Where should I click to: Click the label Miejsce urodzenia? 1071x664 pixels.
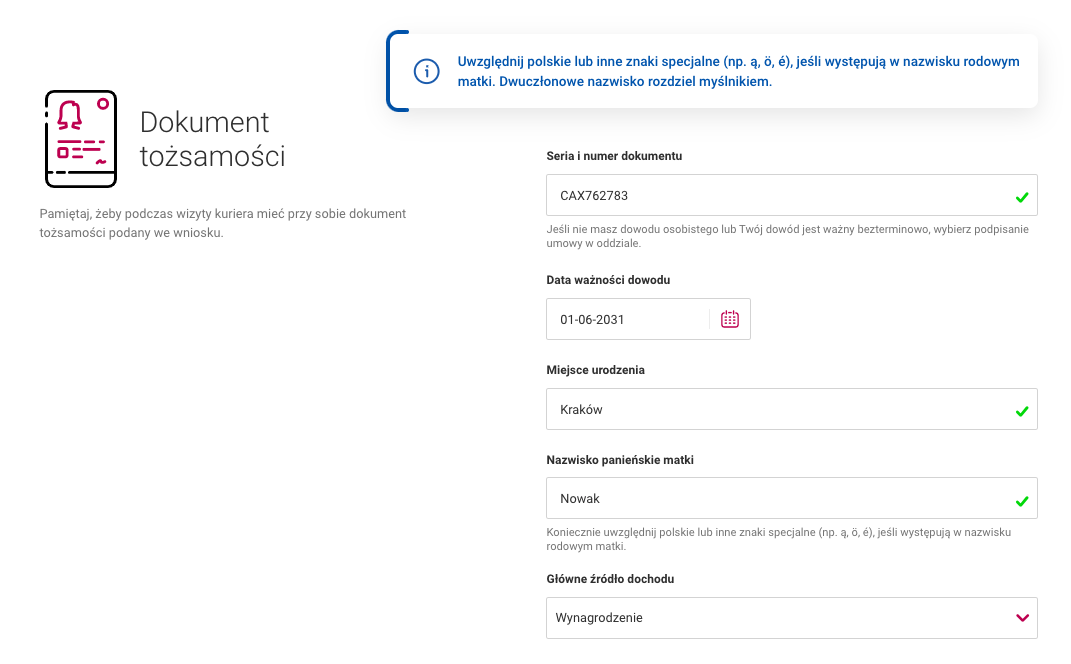pyautogui.click(x=595, y=370)
